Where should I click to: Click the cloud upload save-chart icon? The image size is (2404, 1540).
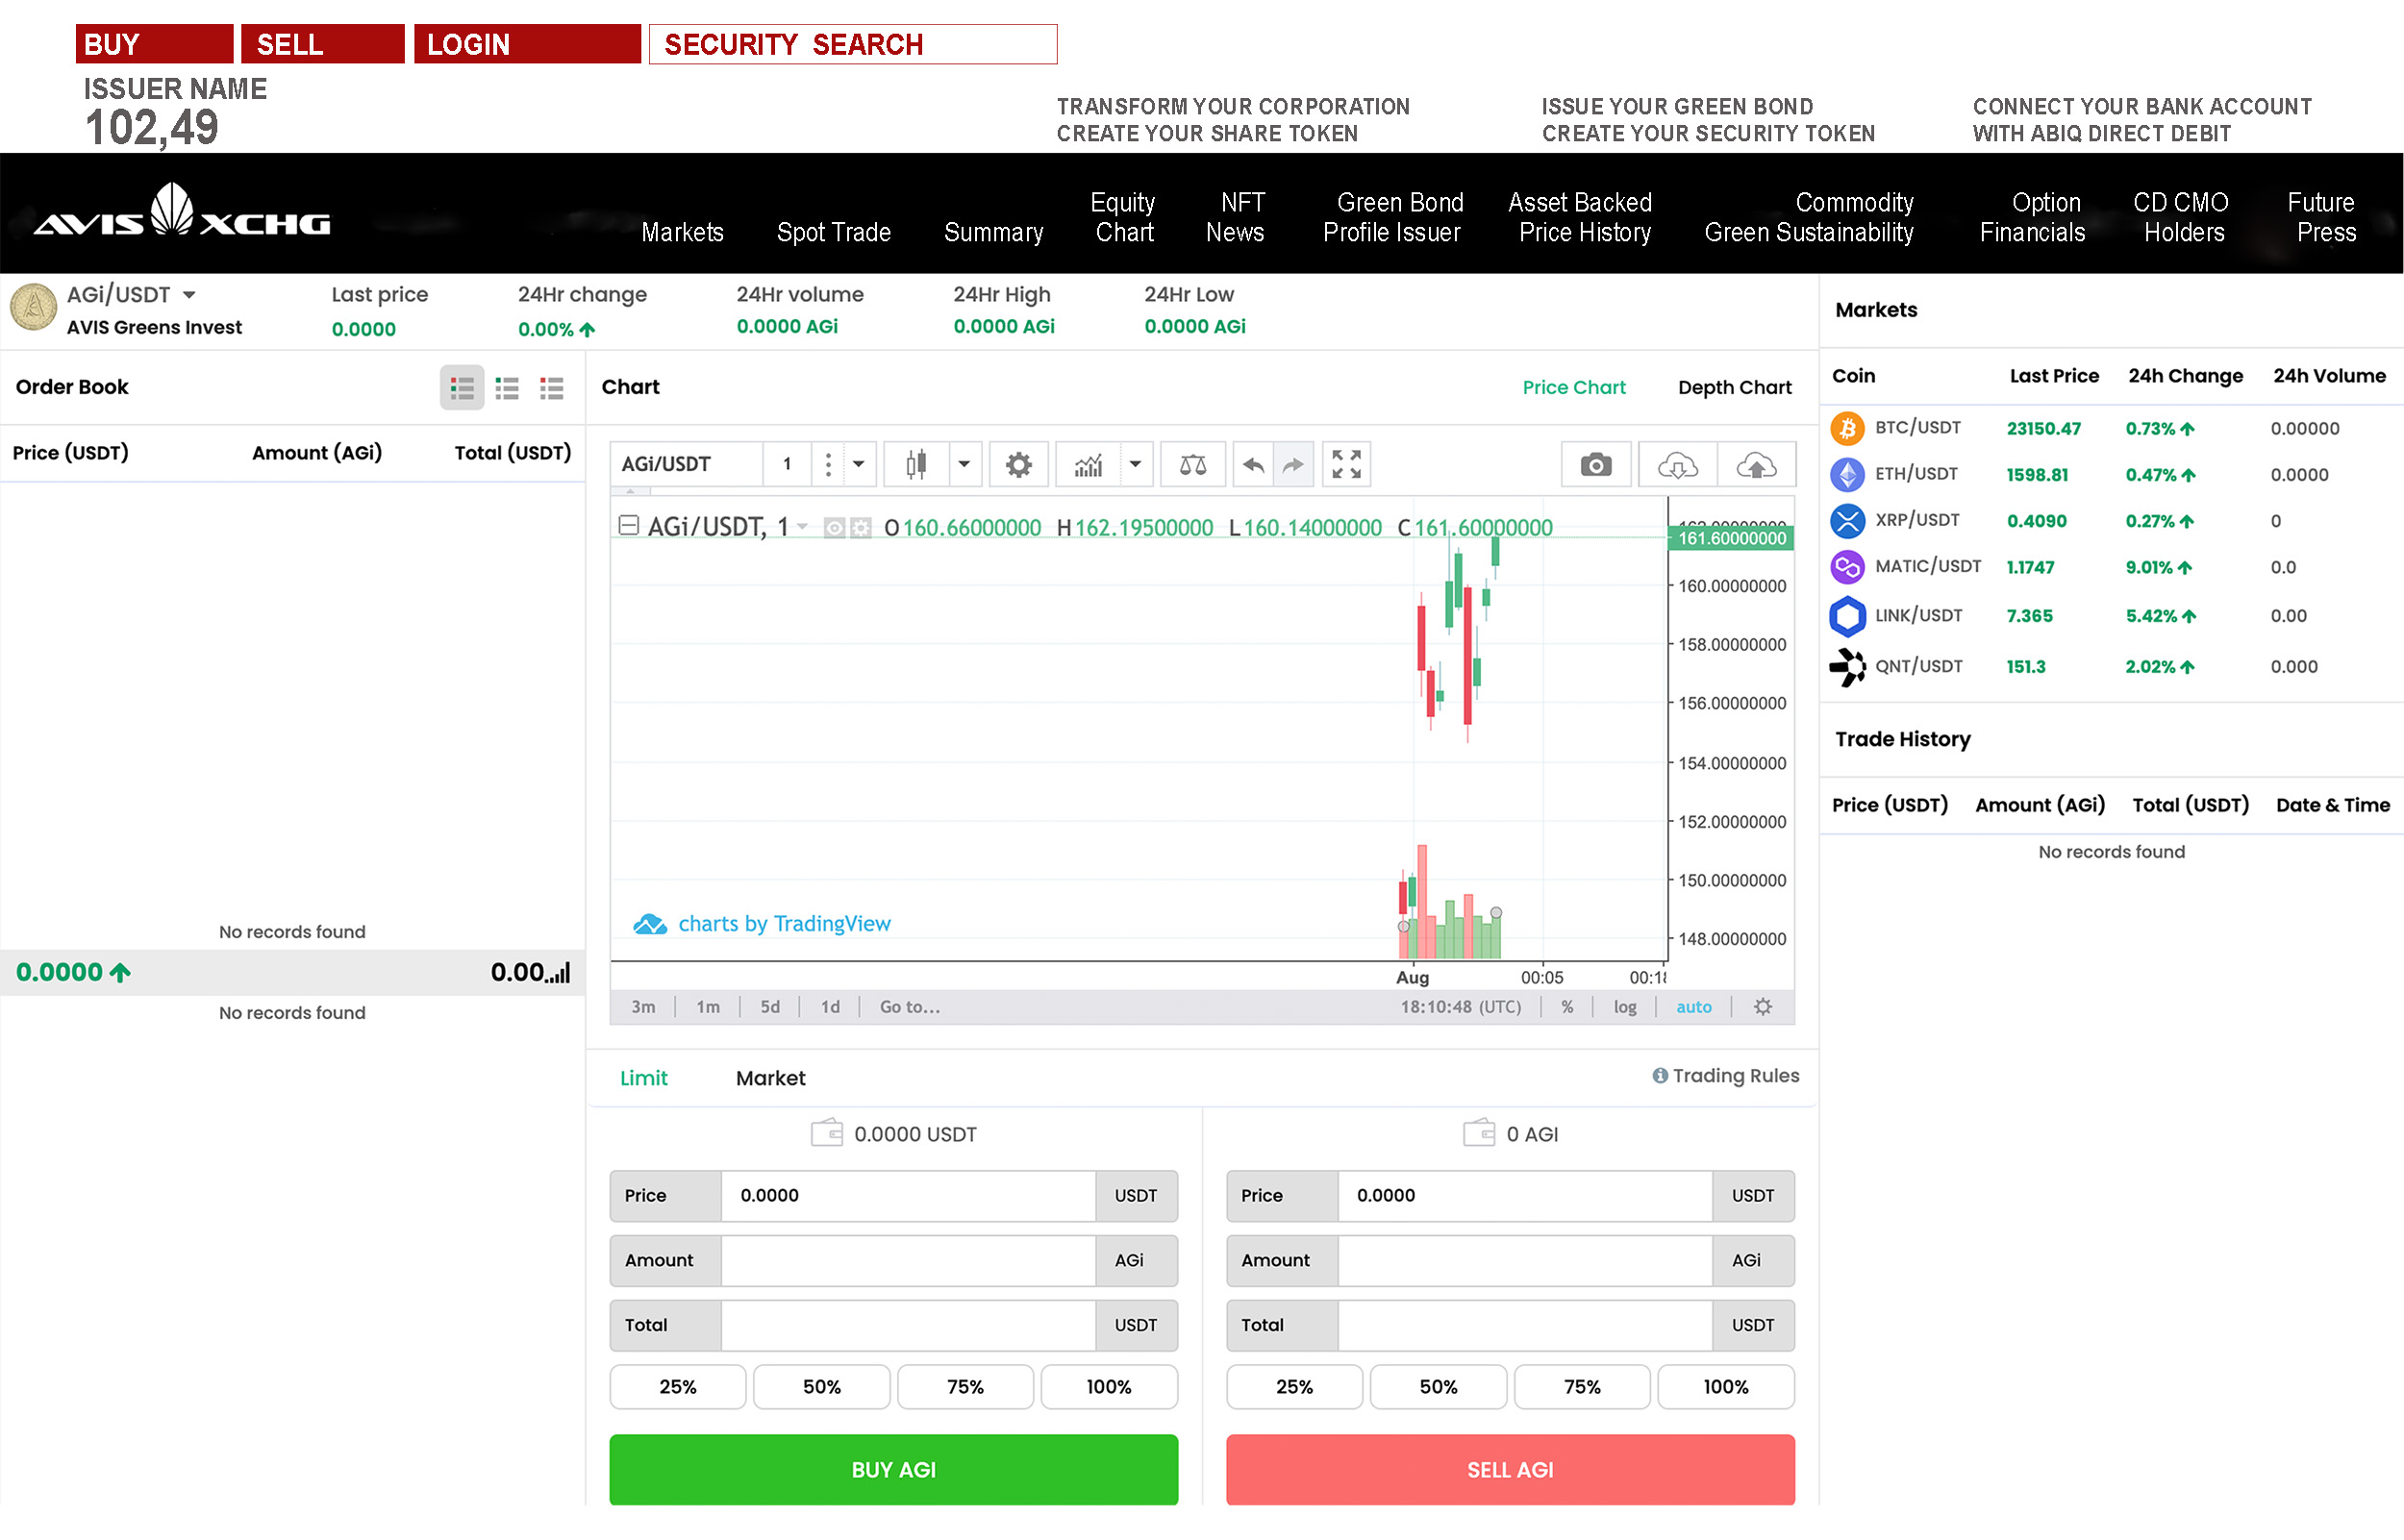point(1756,465)
